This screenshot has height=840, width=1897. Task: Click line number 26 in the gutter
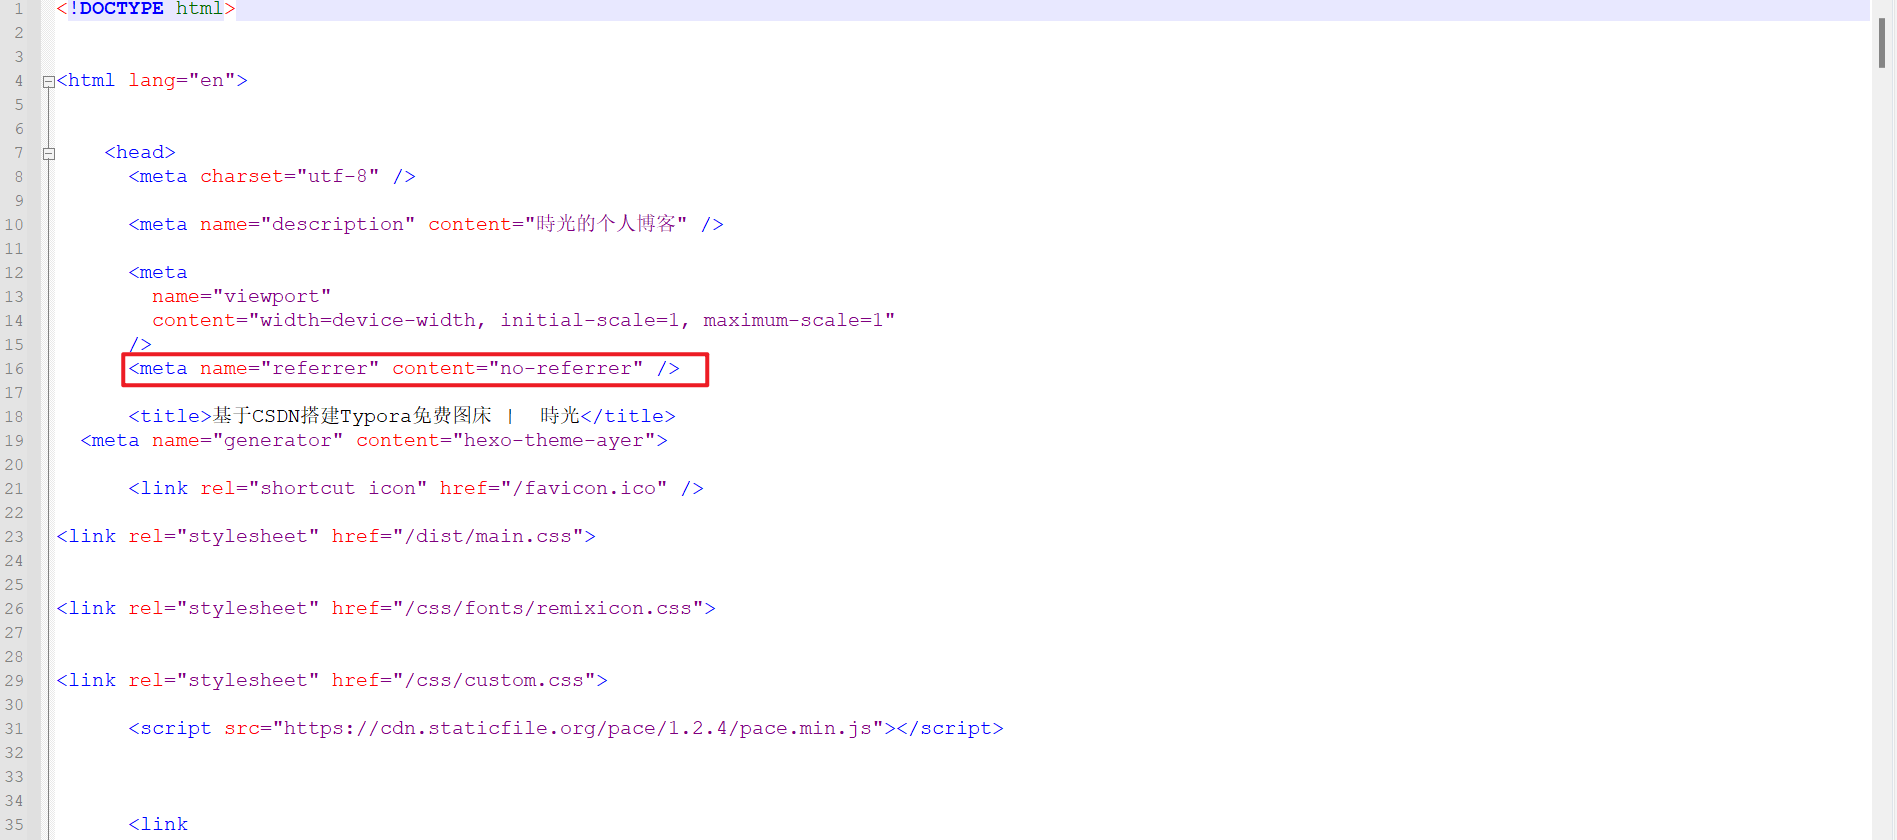[x=14, y=609]
